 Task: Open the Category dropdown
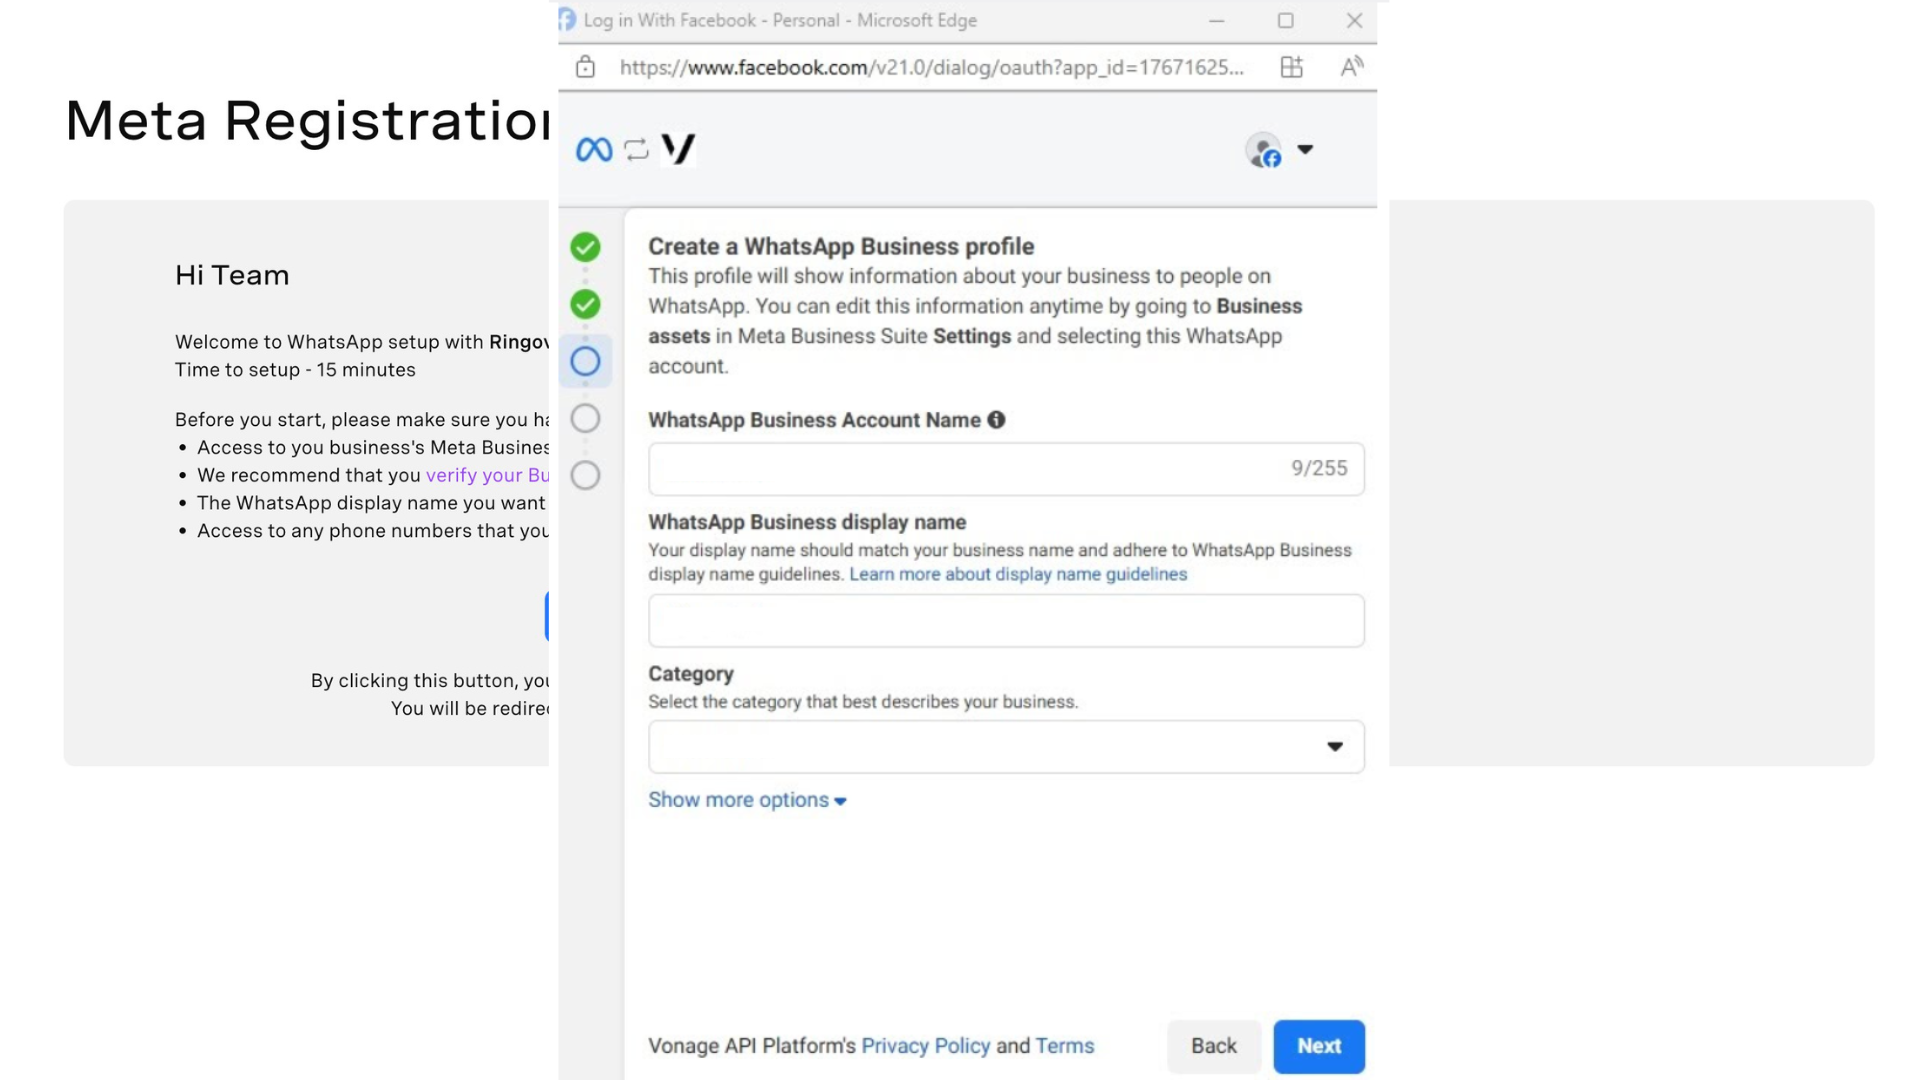coord(1005,747)
